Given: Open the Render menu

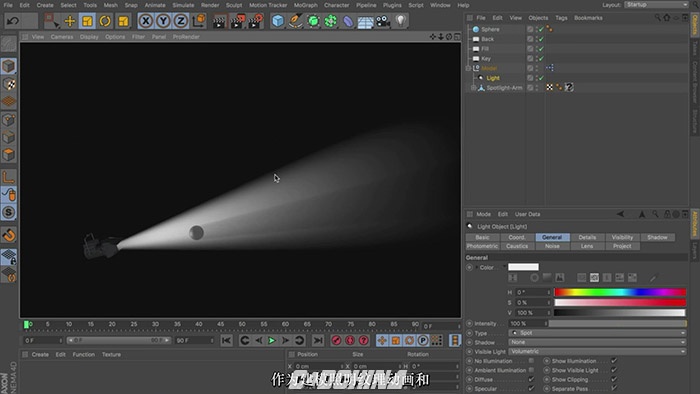Looking at the screenshot, I should pyautogui.click(x=210, y=5).
